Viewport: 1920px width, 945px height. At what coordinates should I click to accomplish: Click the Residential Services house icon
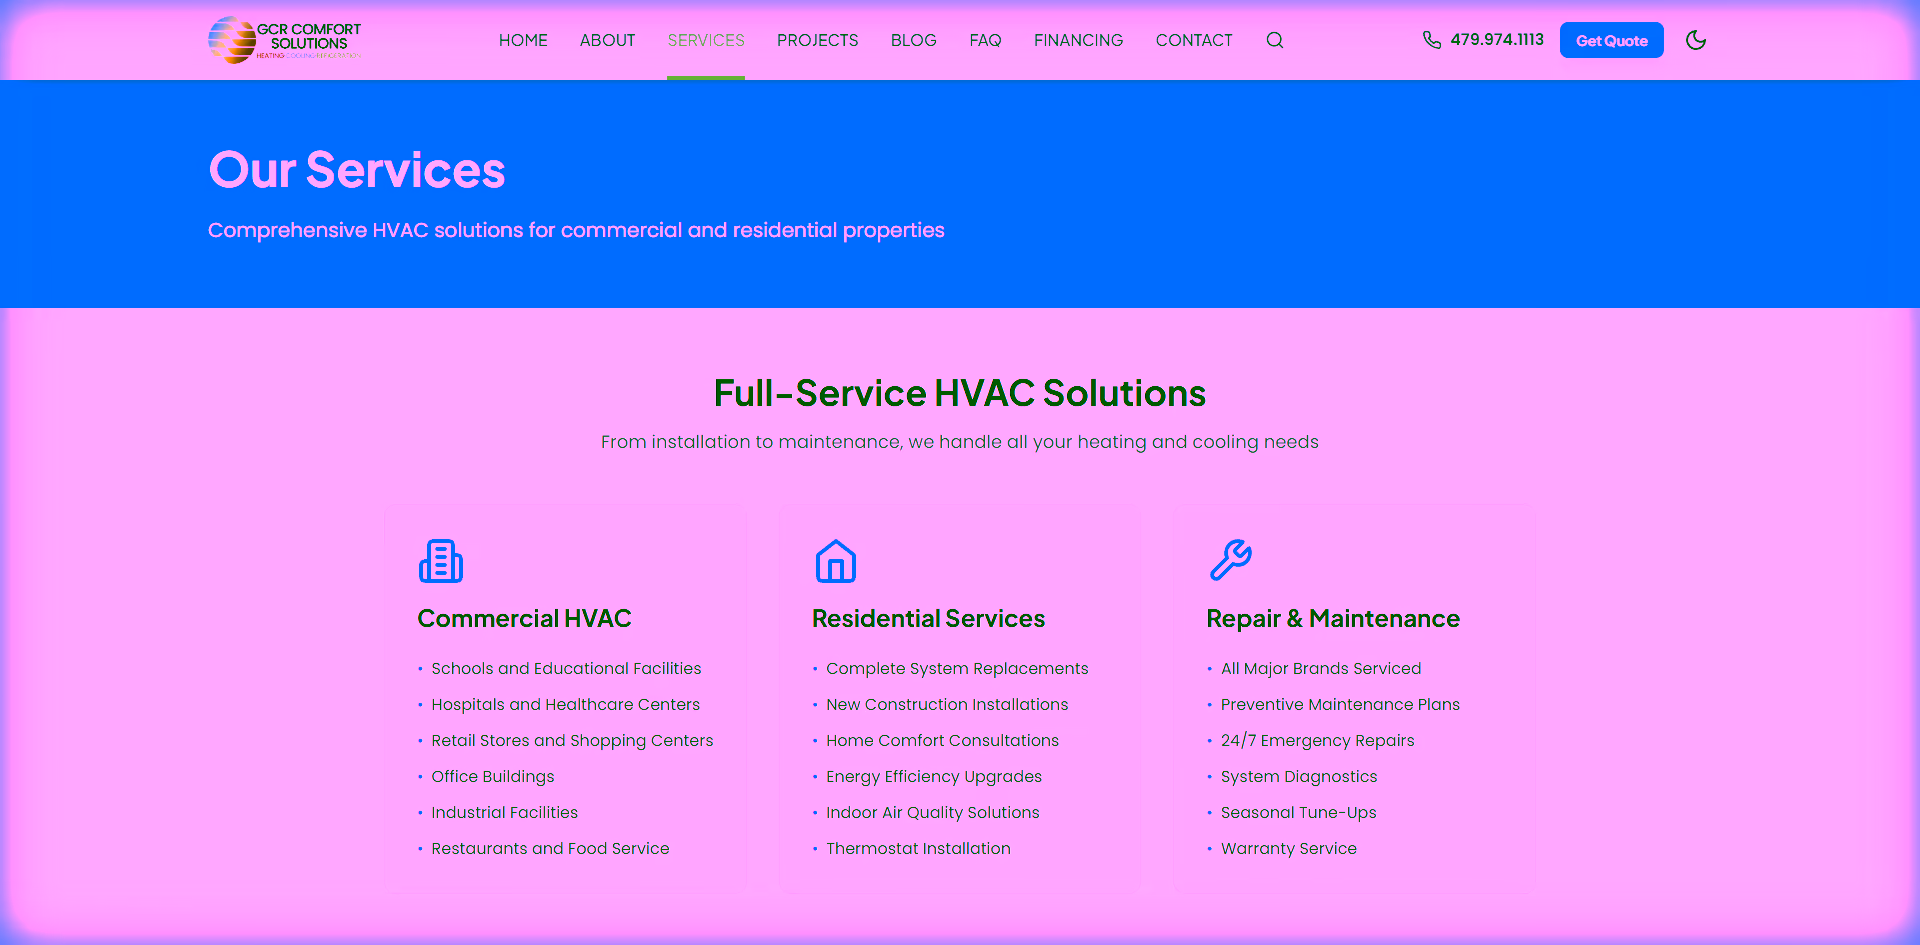click(x=836, y=561)
